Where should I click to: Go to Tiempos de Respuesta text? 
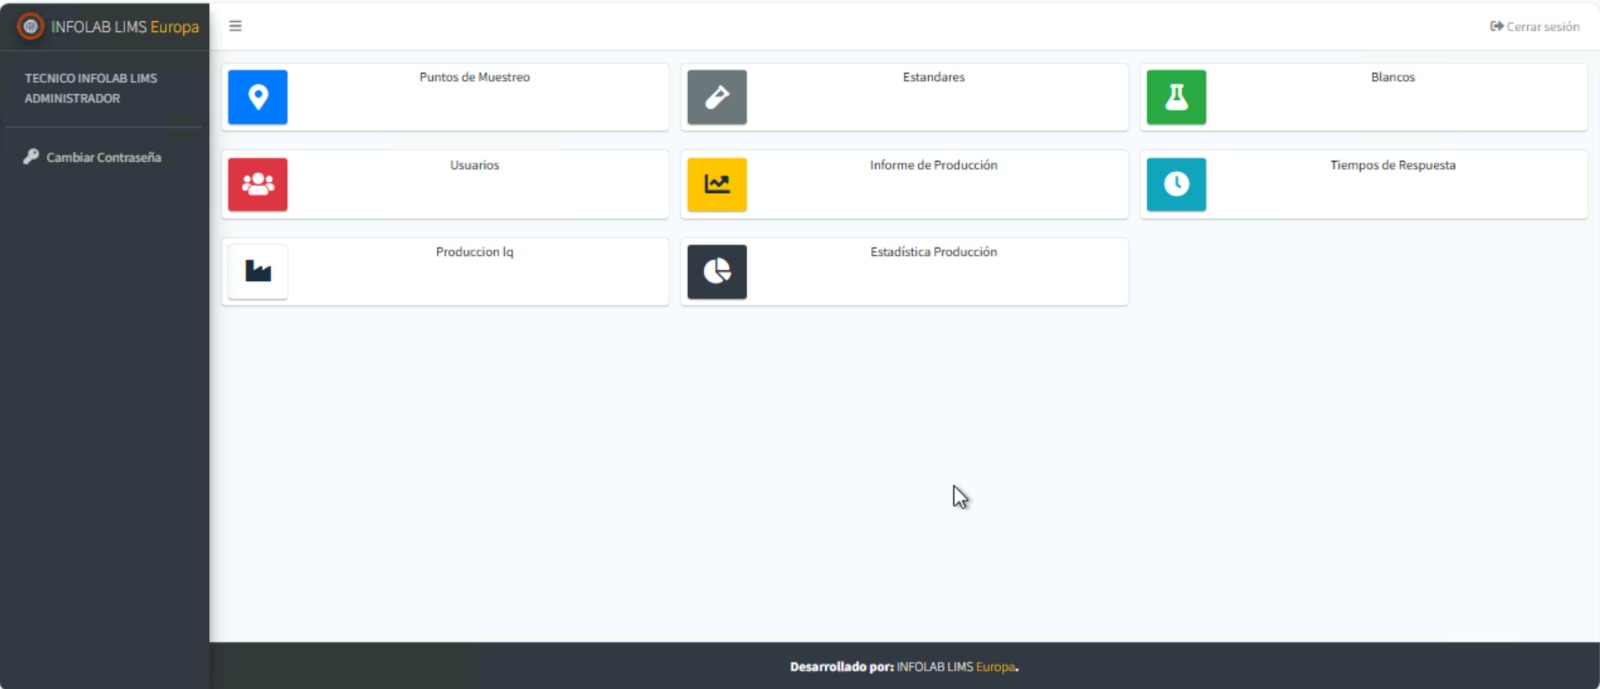point(1392,165)
